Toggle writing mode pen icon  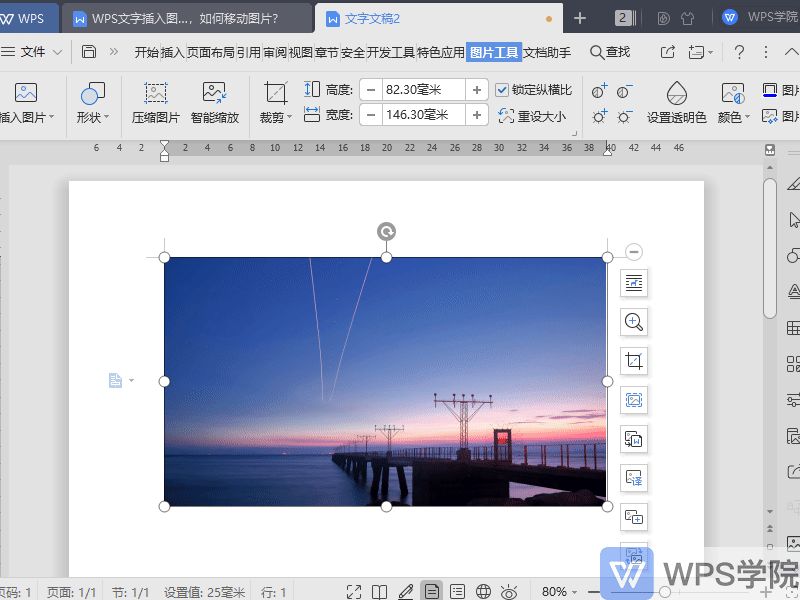click(406, 592)
